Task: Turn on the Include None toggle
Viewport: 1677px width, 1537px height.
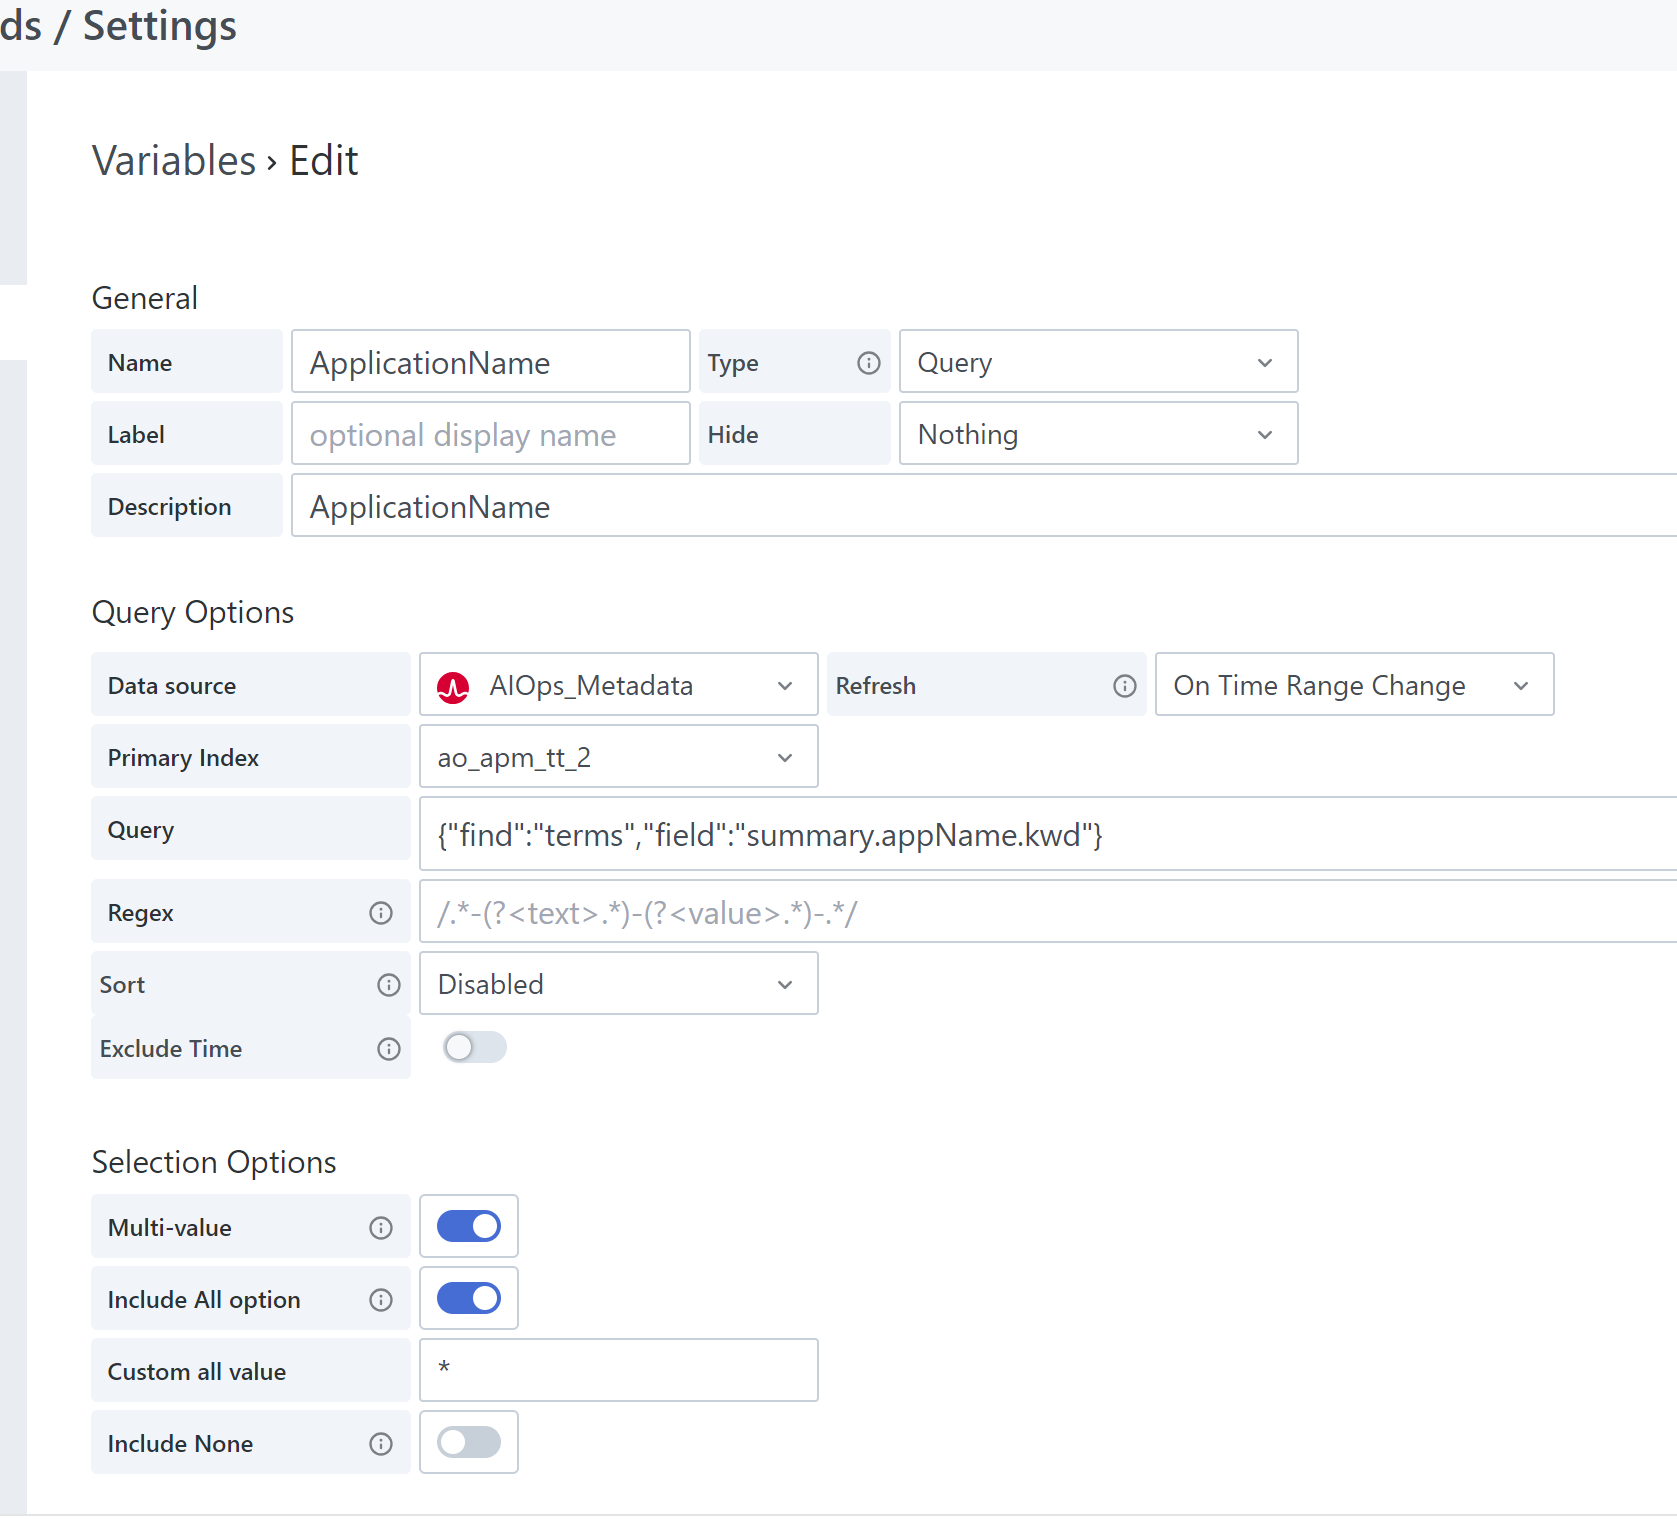Action: point(468,1442)
